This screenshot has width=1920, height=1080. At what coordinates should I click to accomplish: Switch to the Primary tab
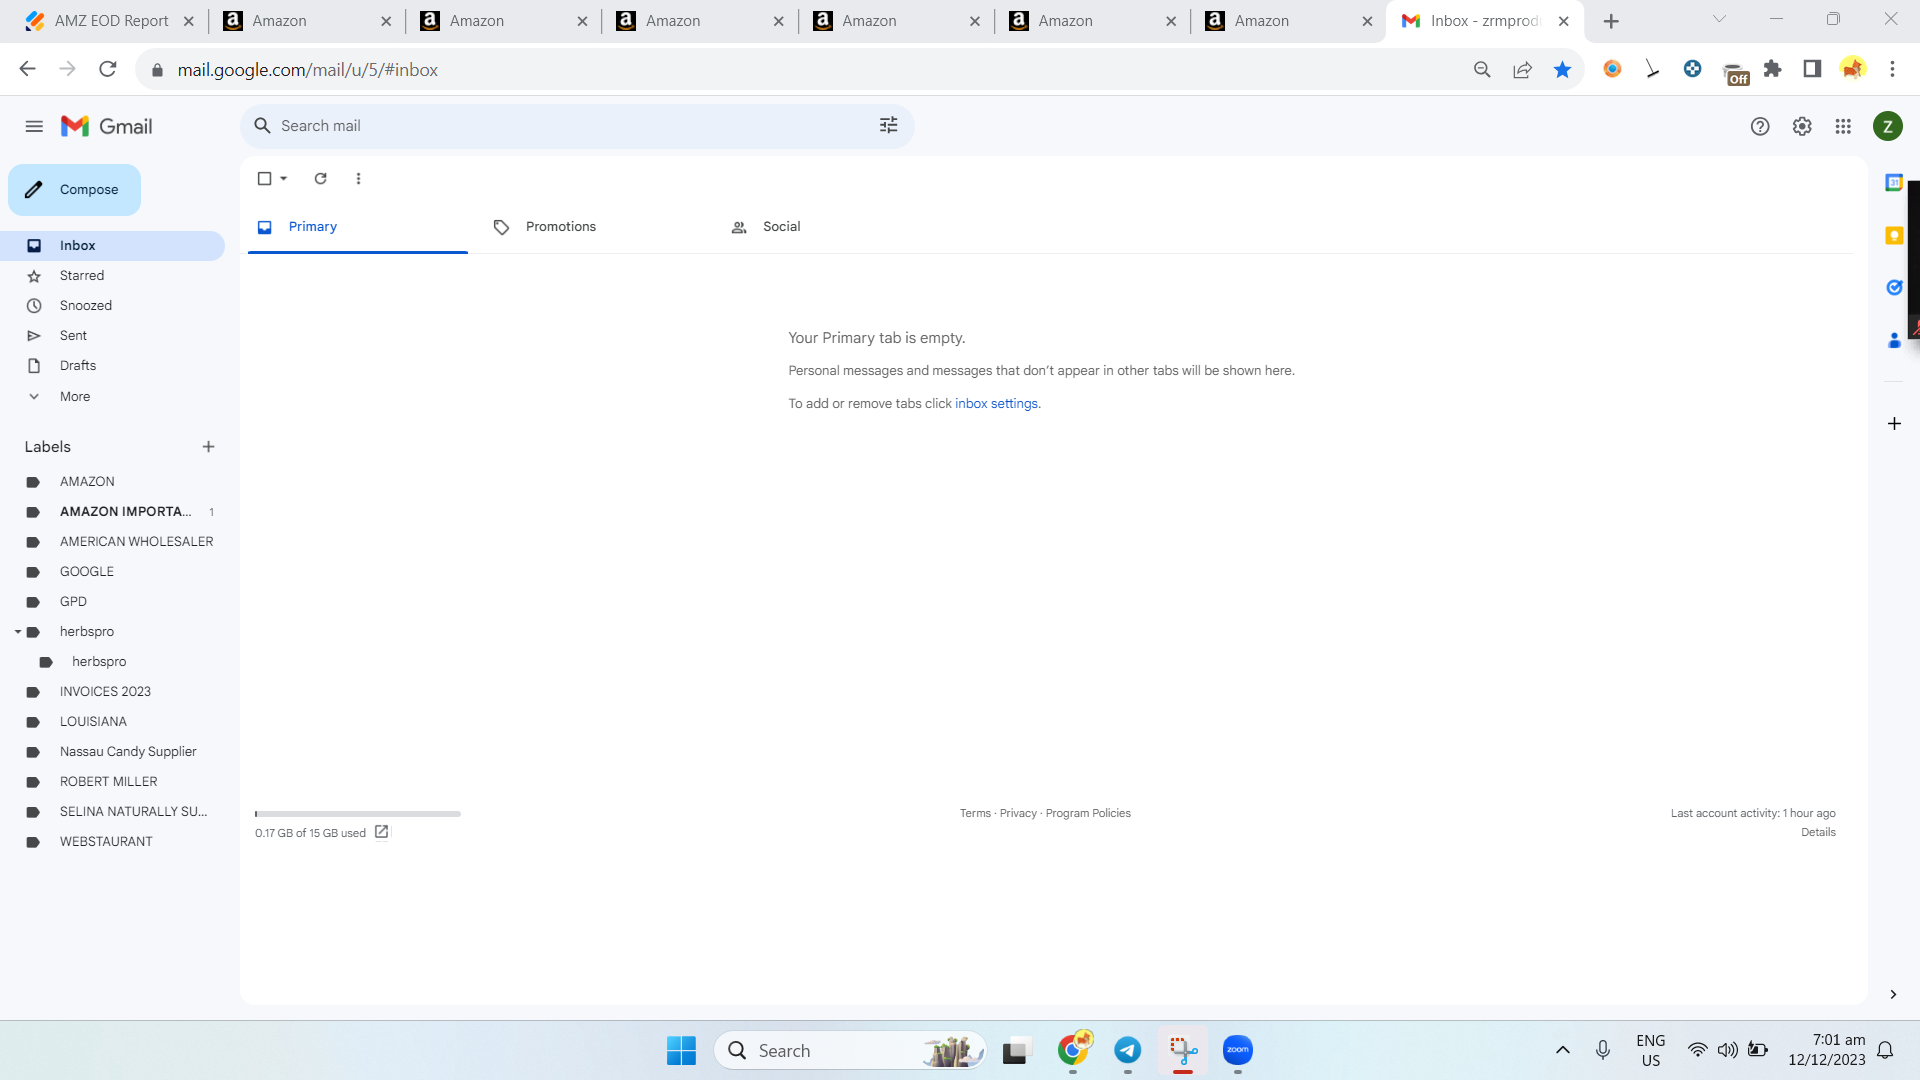pos(358,227)
